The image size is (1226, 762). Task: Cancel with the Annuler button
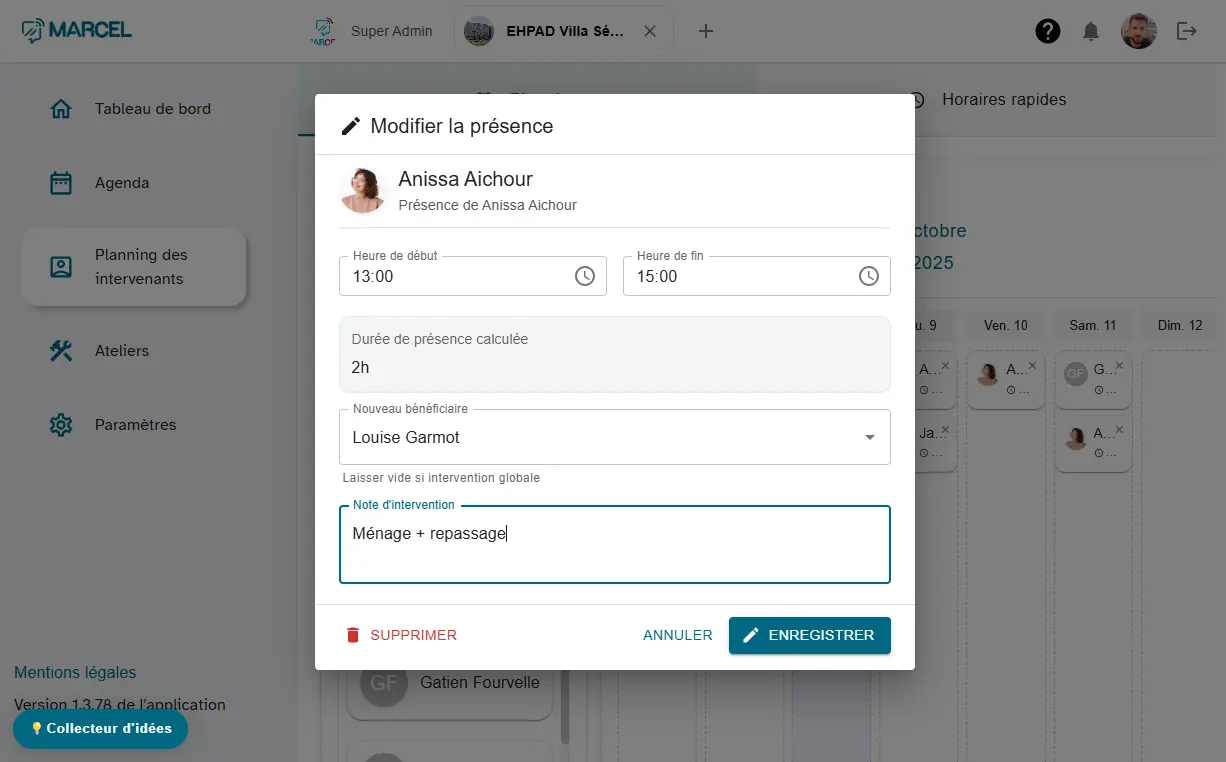[678, 635]
